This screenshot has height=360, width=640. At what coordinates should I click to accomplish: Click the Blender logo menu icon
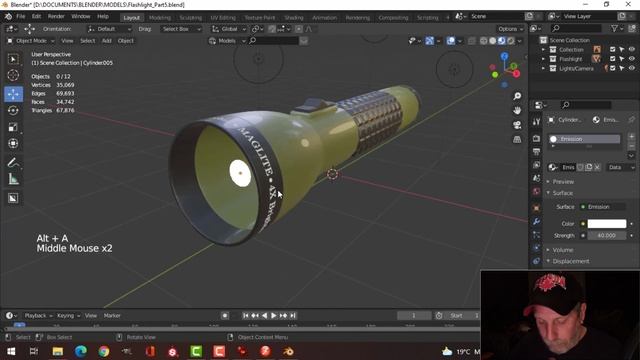tap(8, 17)
